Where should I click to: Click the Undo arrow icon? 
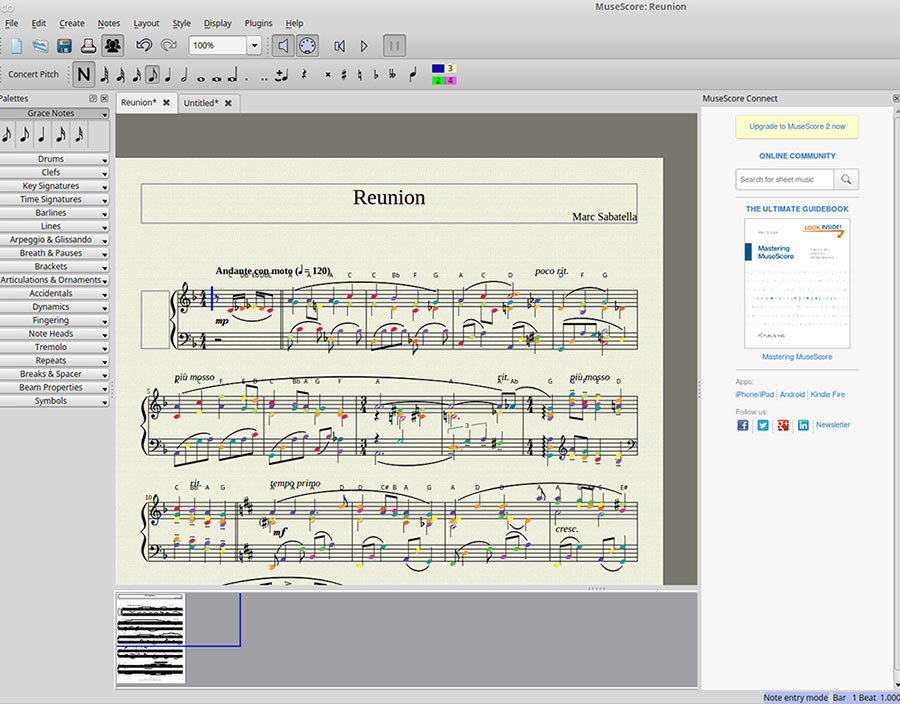pyautogui.click(x=144, y=45)
